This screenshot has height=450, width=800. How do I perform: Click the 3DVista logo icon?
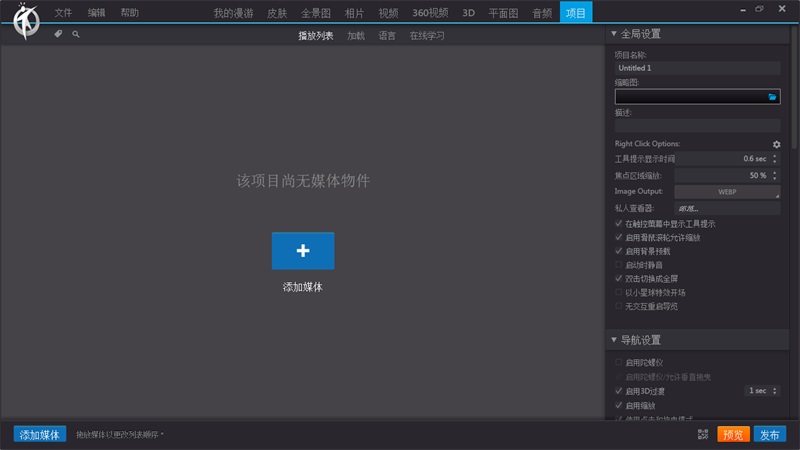pyautogui.click(x=26, y=21)
